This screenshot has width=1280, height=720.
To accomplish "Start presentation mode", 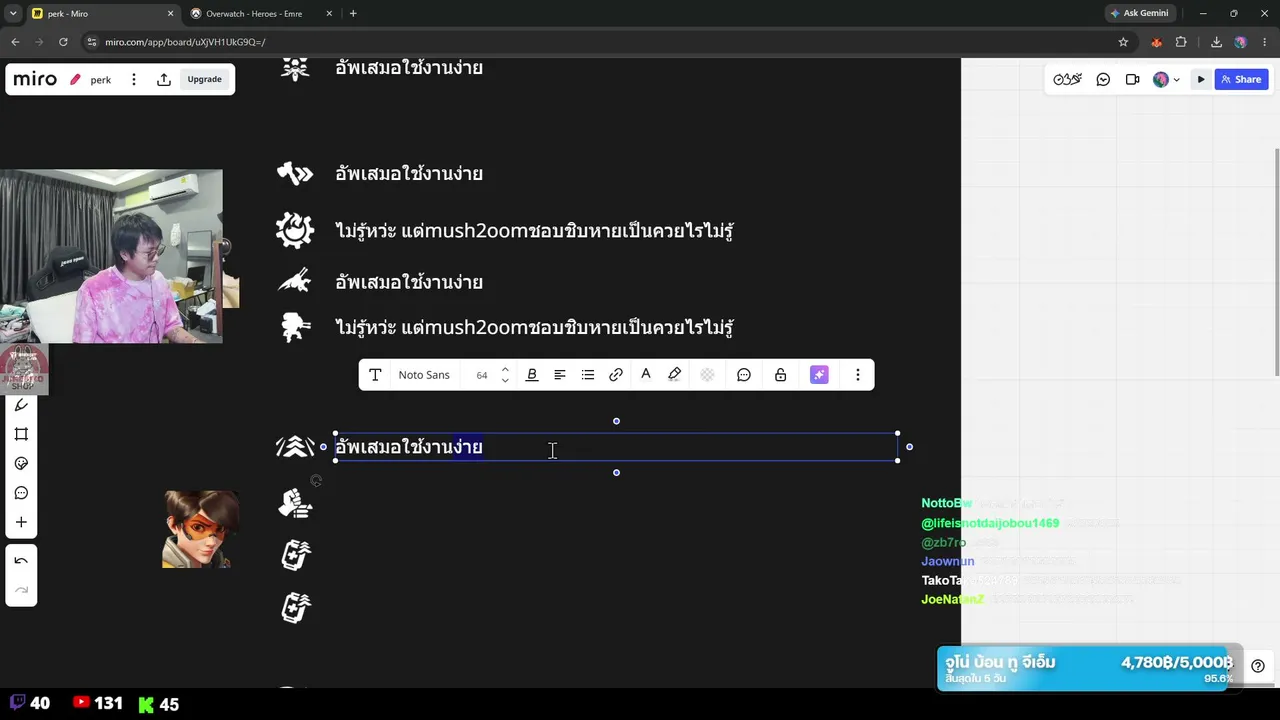I will tap(1201, 79).
